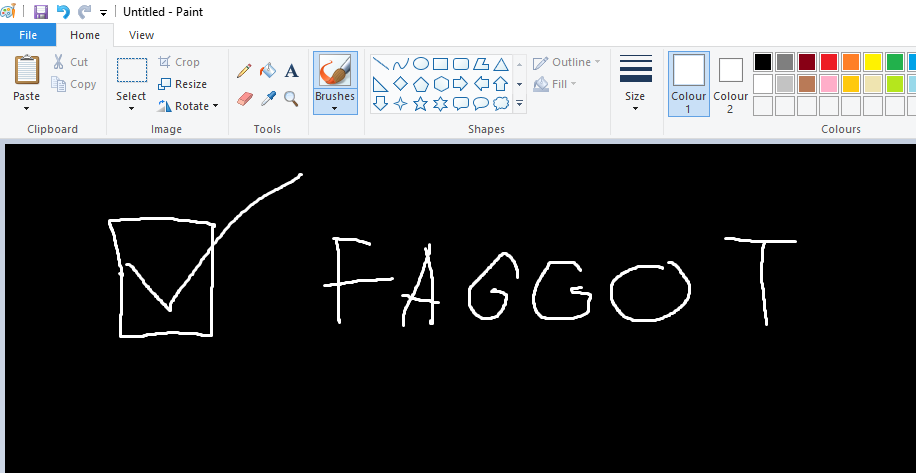Pick the green colour swatch

[x=895, y=62]
